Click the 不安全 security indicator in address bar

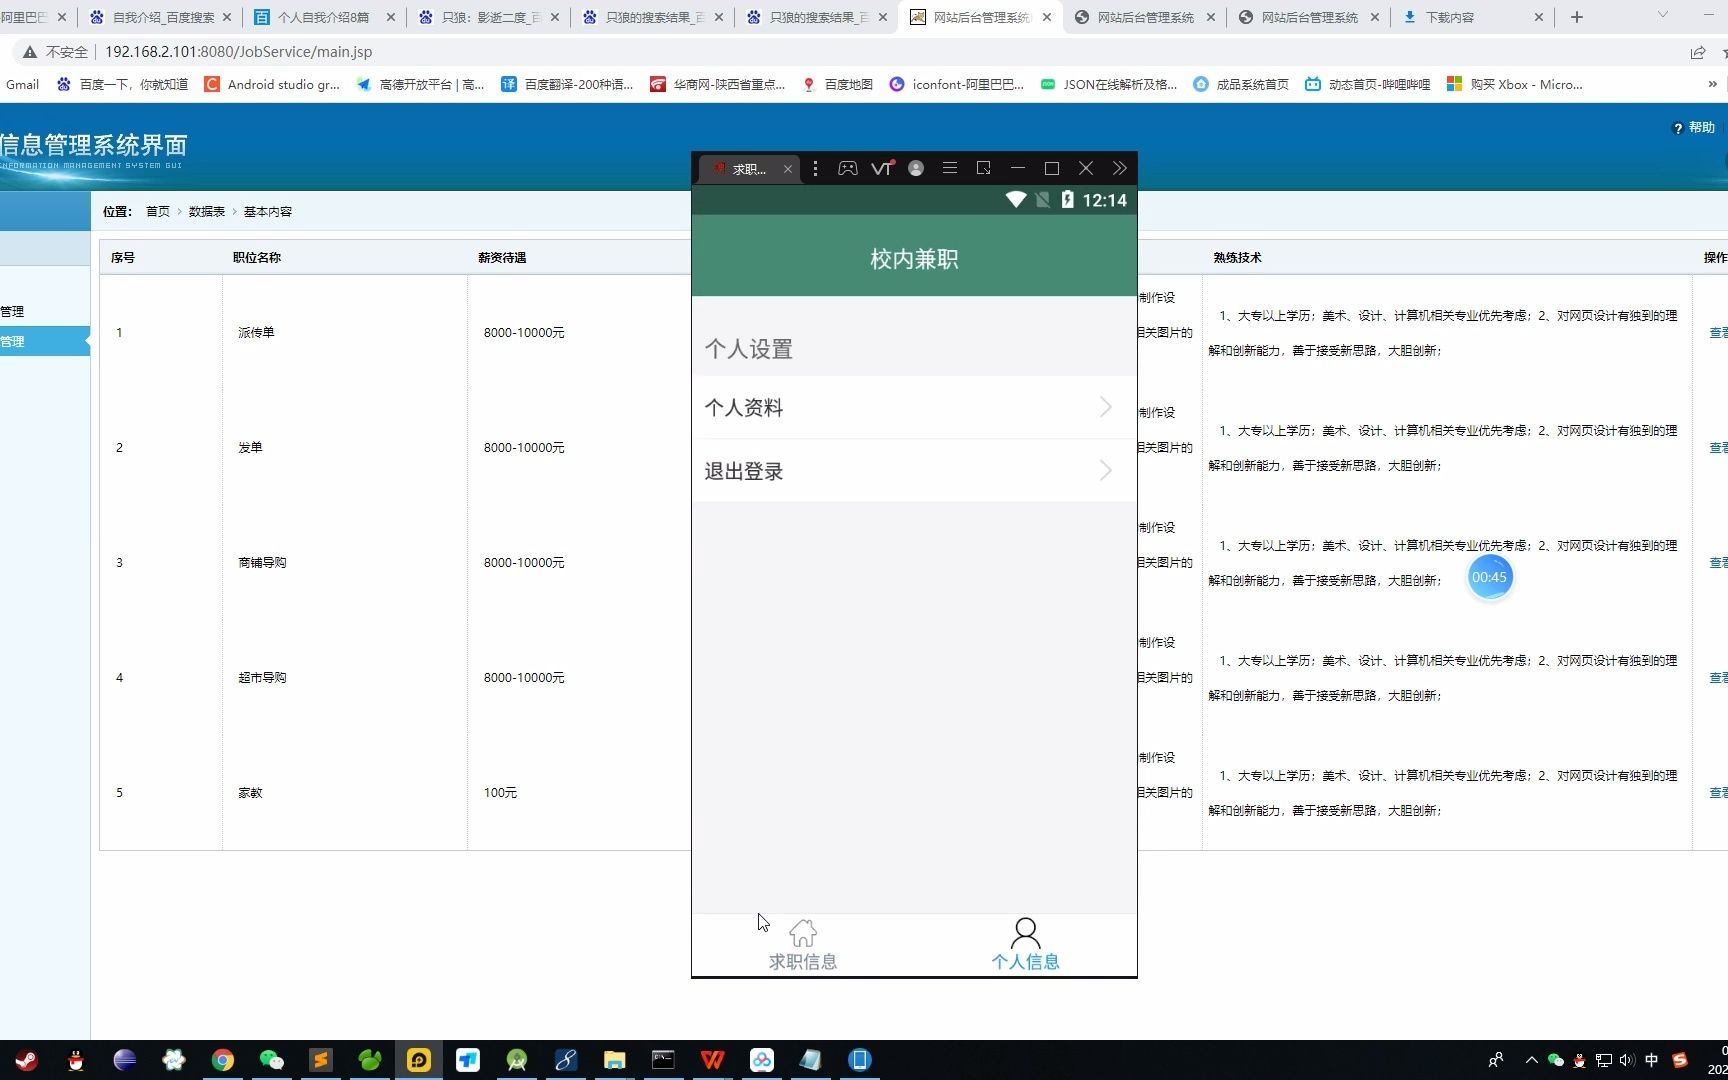(56, 51)
